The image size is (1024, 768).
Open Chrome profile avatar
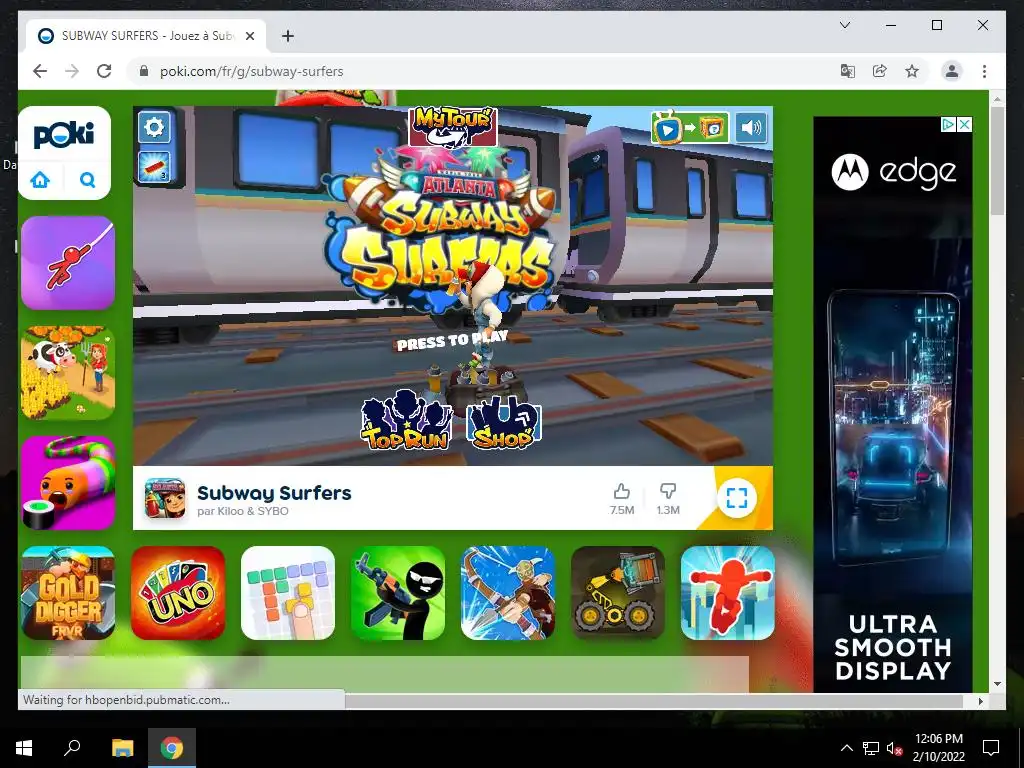[x=952, y=71]
